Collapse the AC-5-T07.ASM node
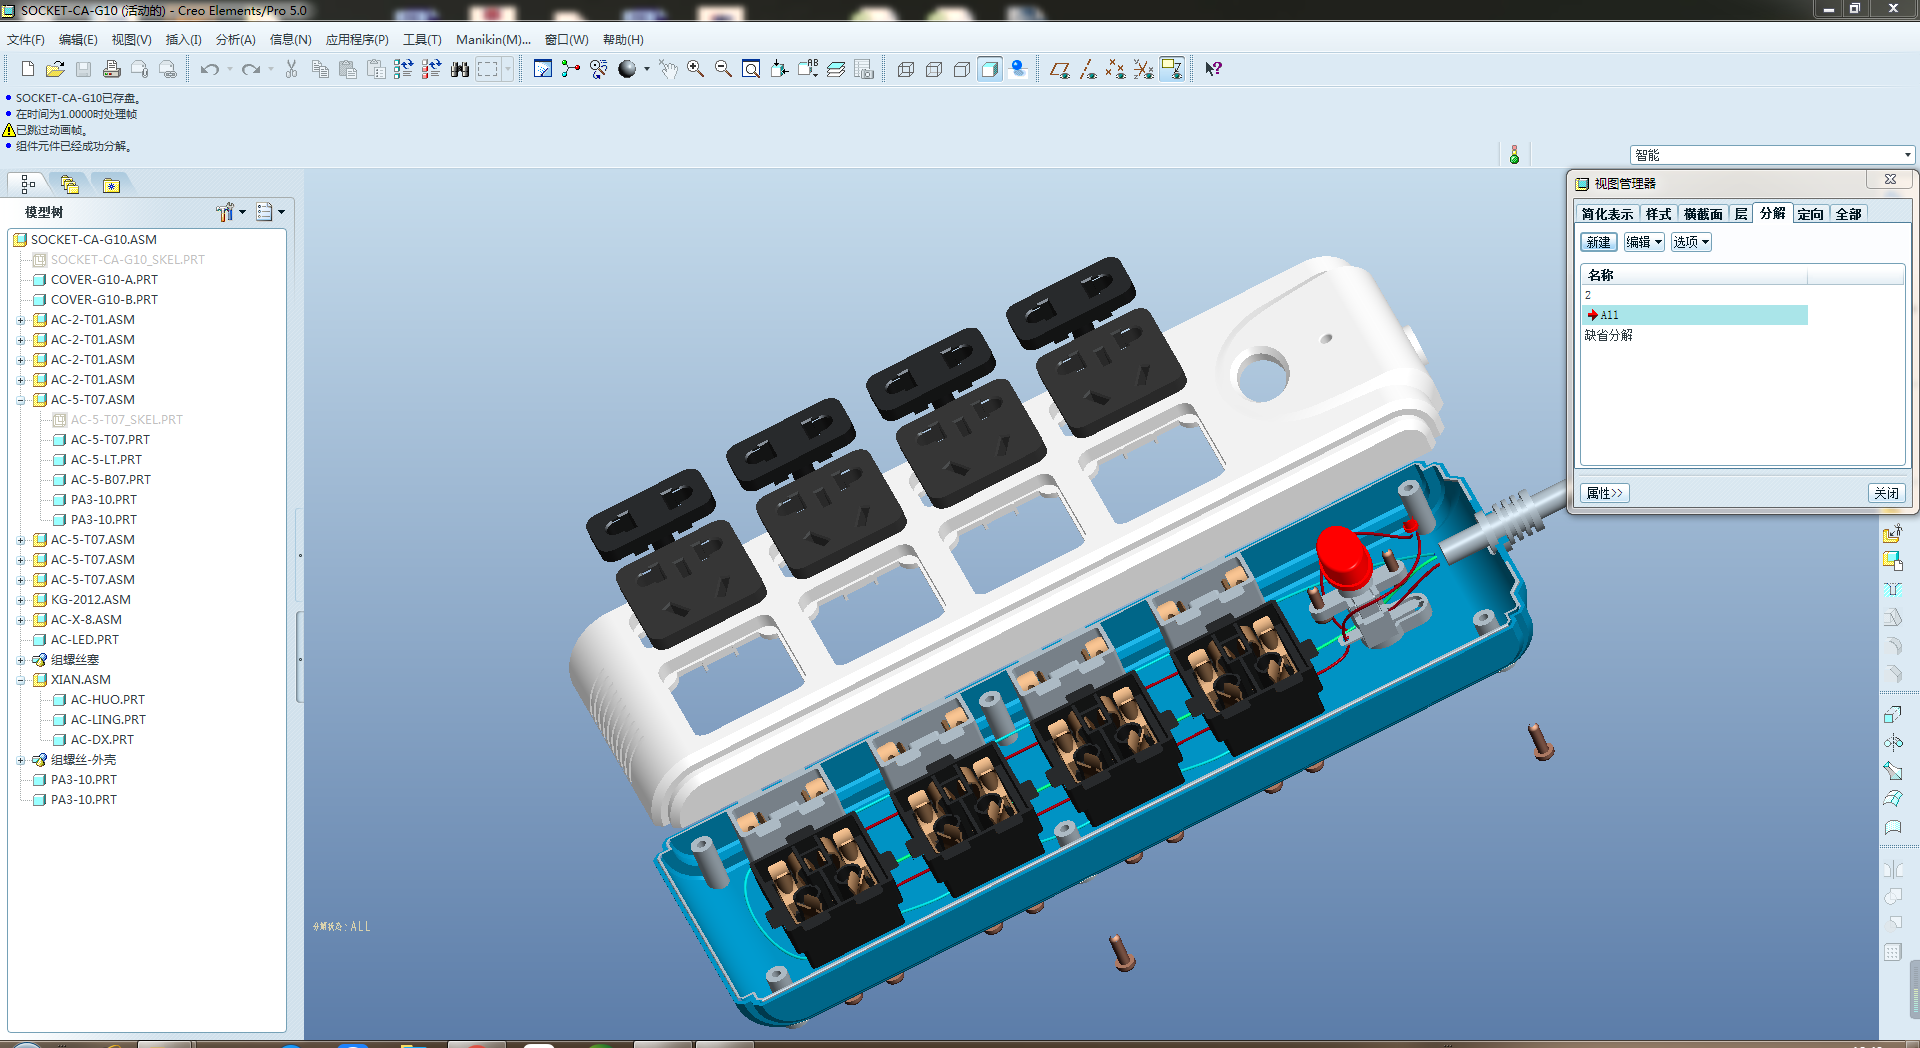 [x=21, y=400]
